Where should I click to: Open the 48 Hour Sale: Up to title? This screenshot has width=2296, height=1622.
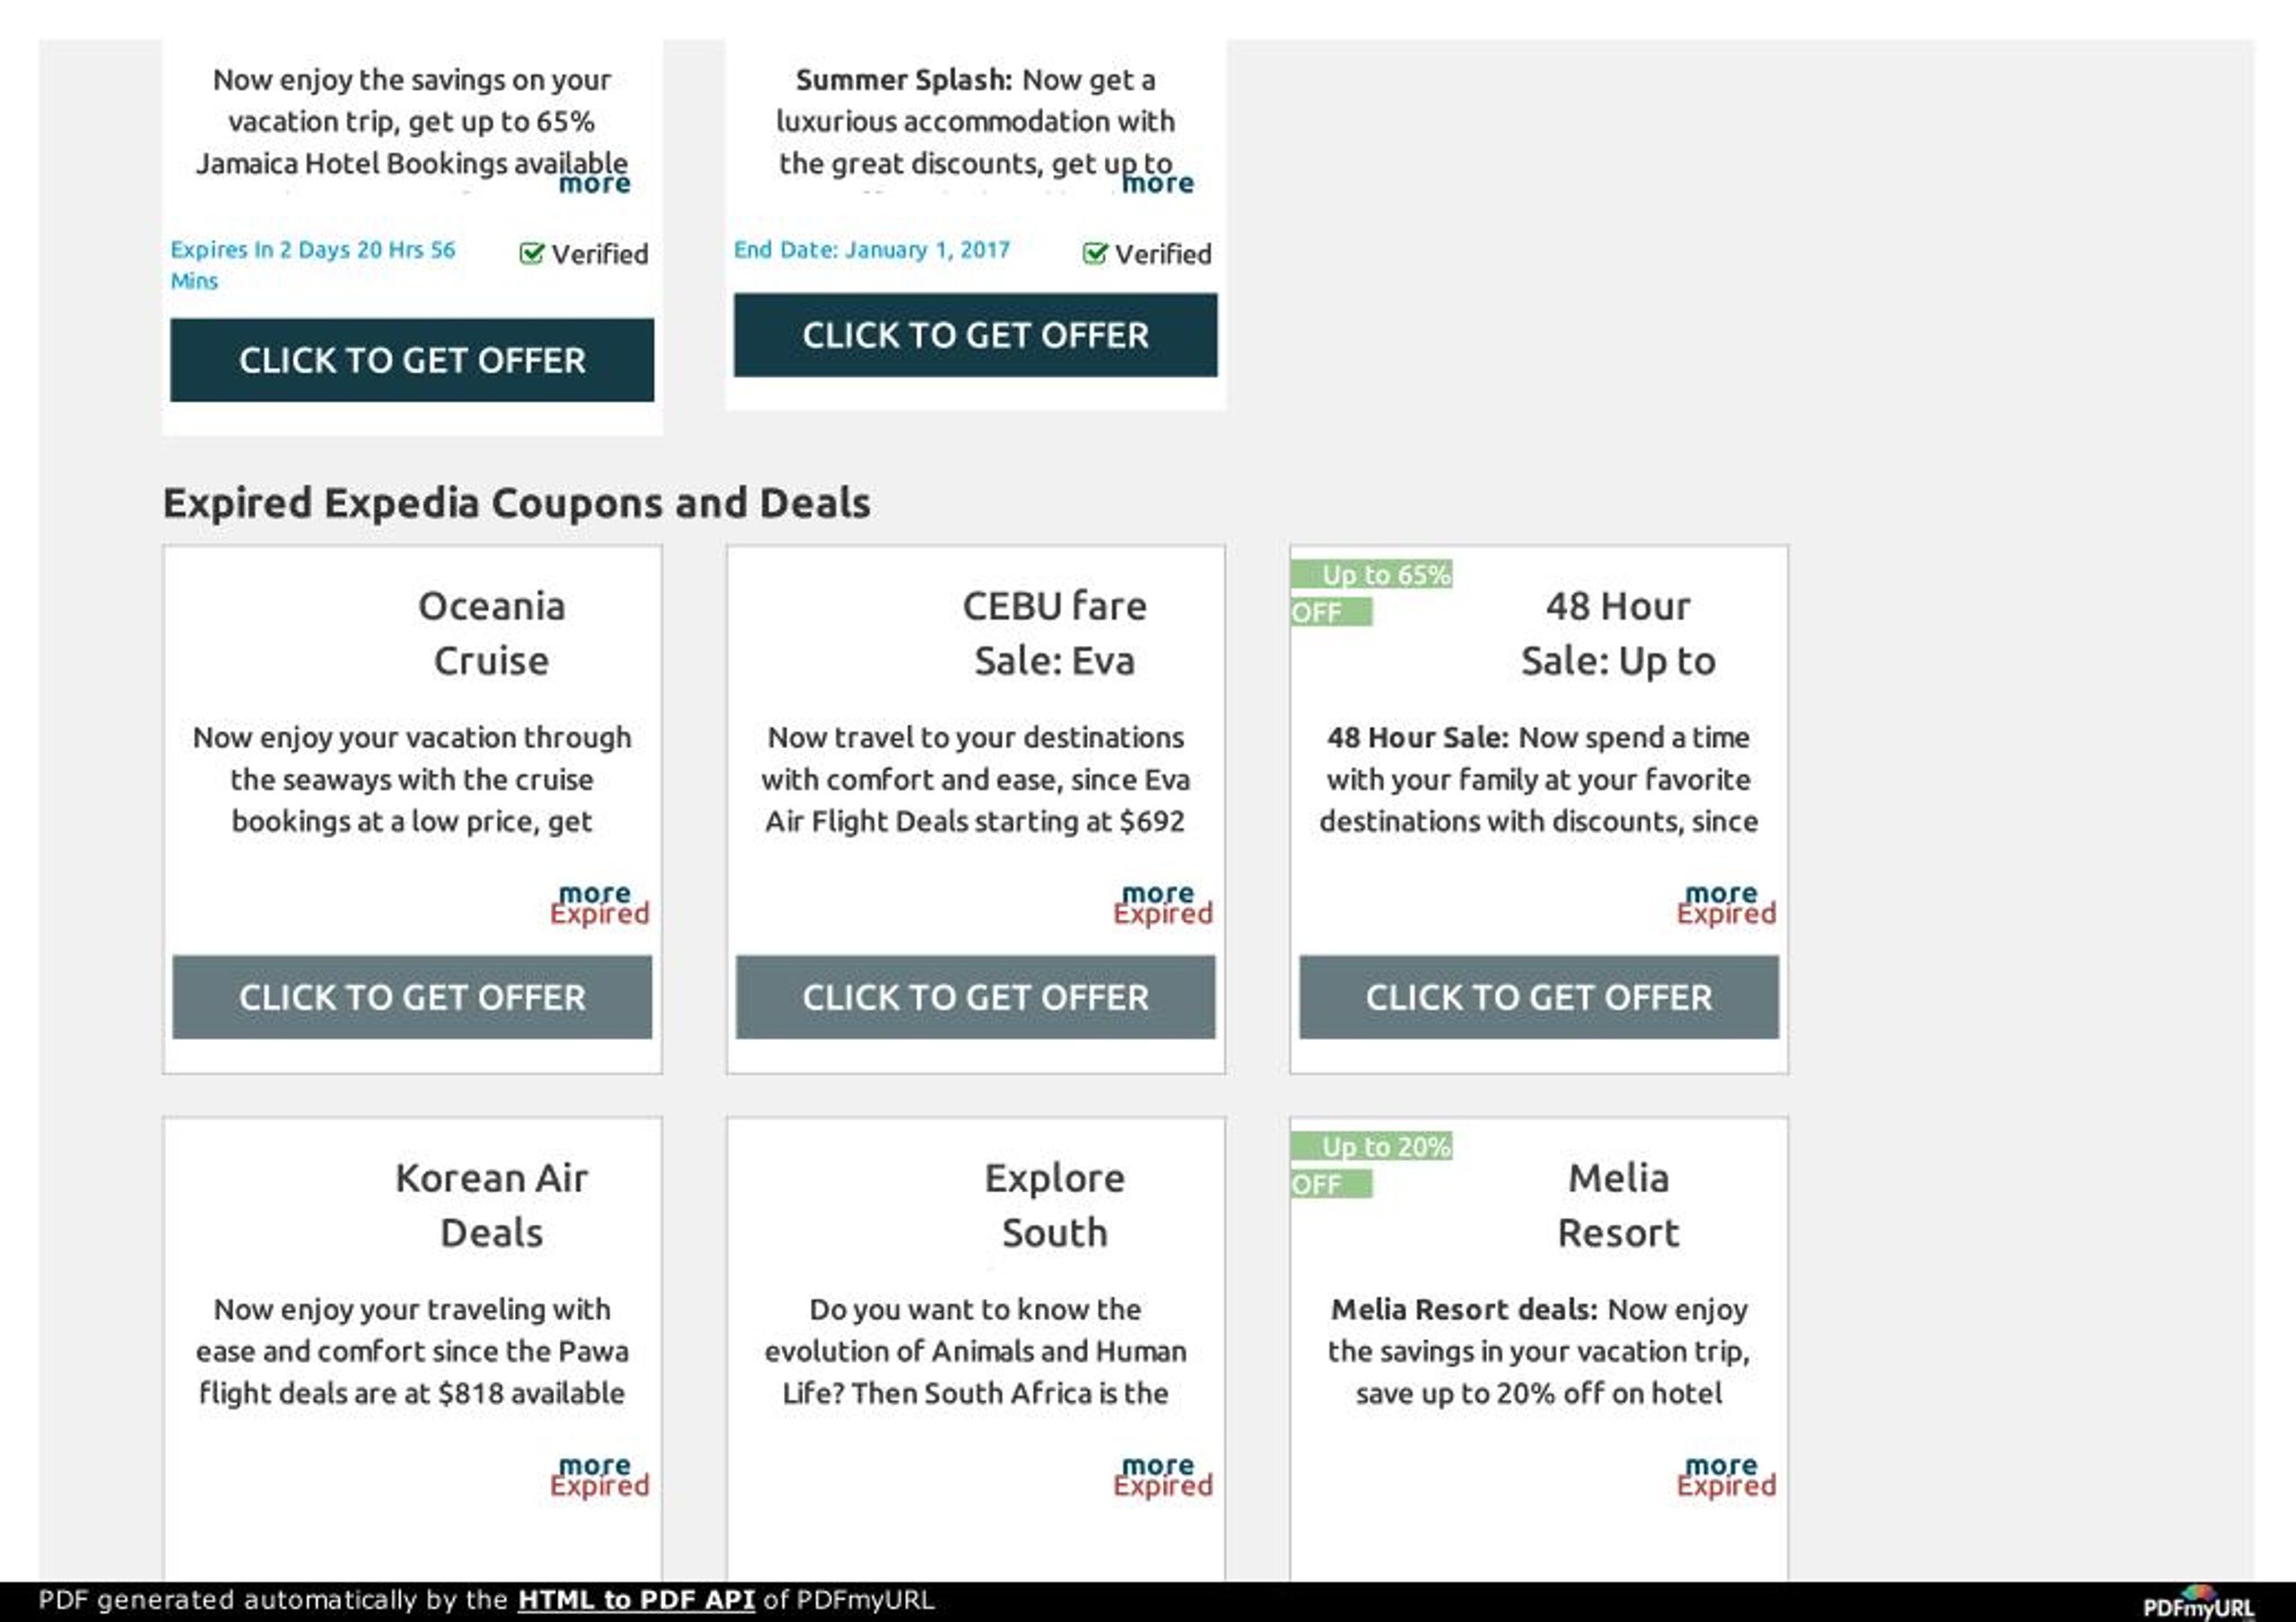(x=1618, y=633)
